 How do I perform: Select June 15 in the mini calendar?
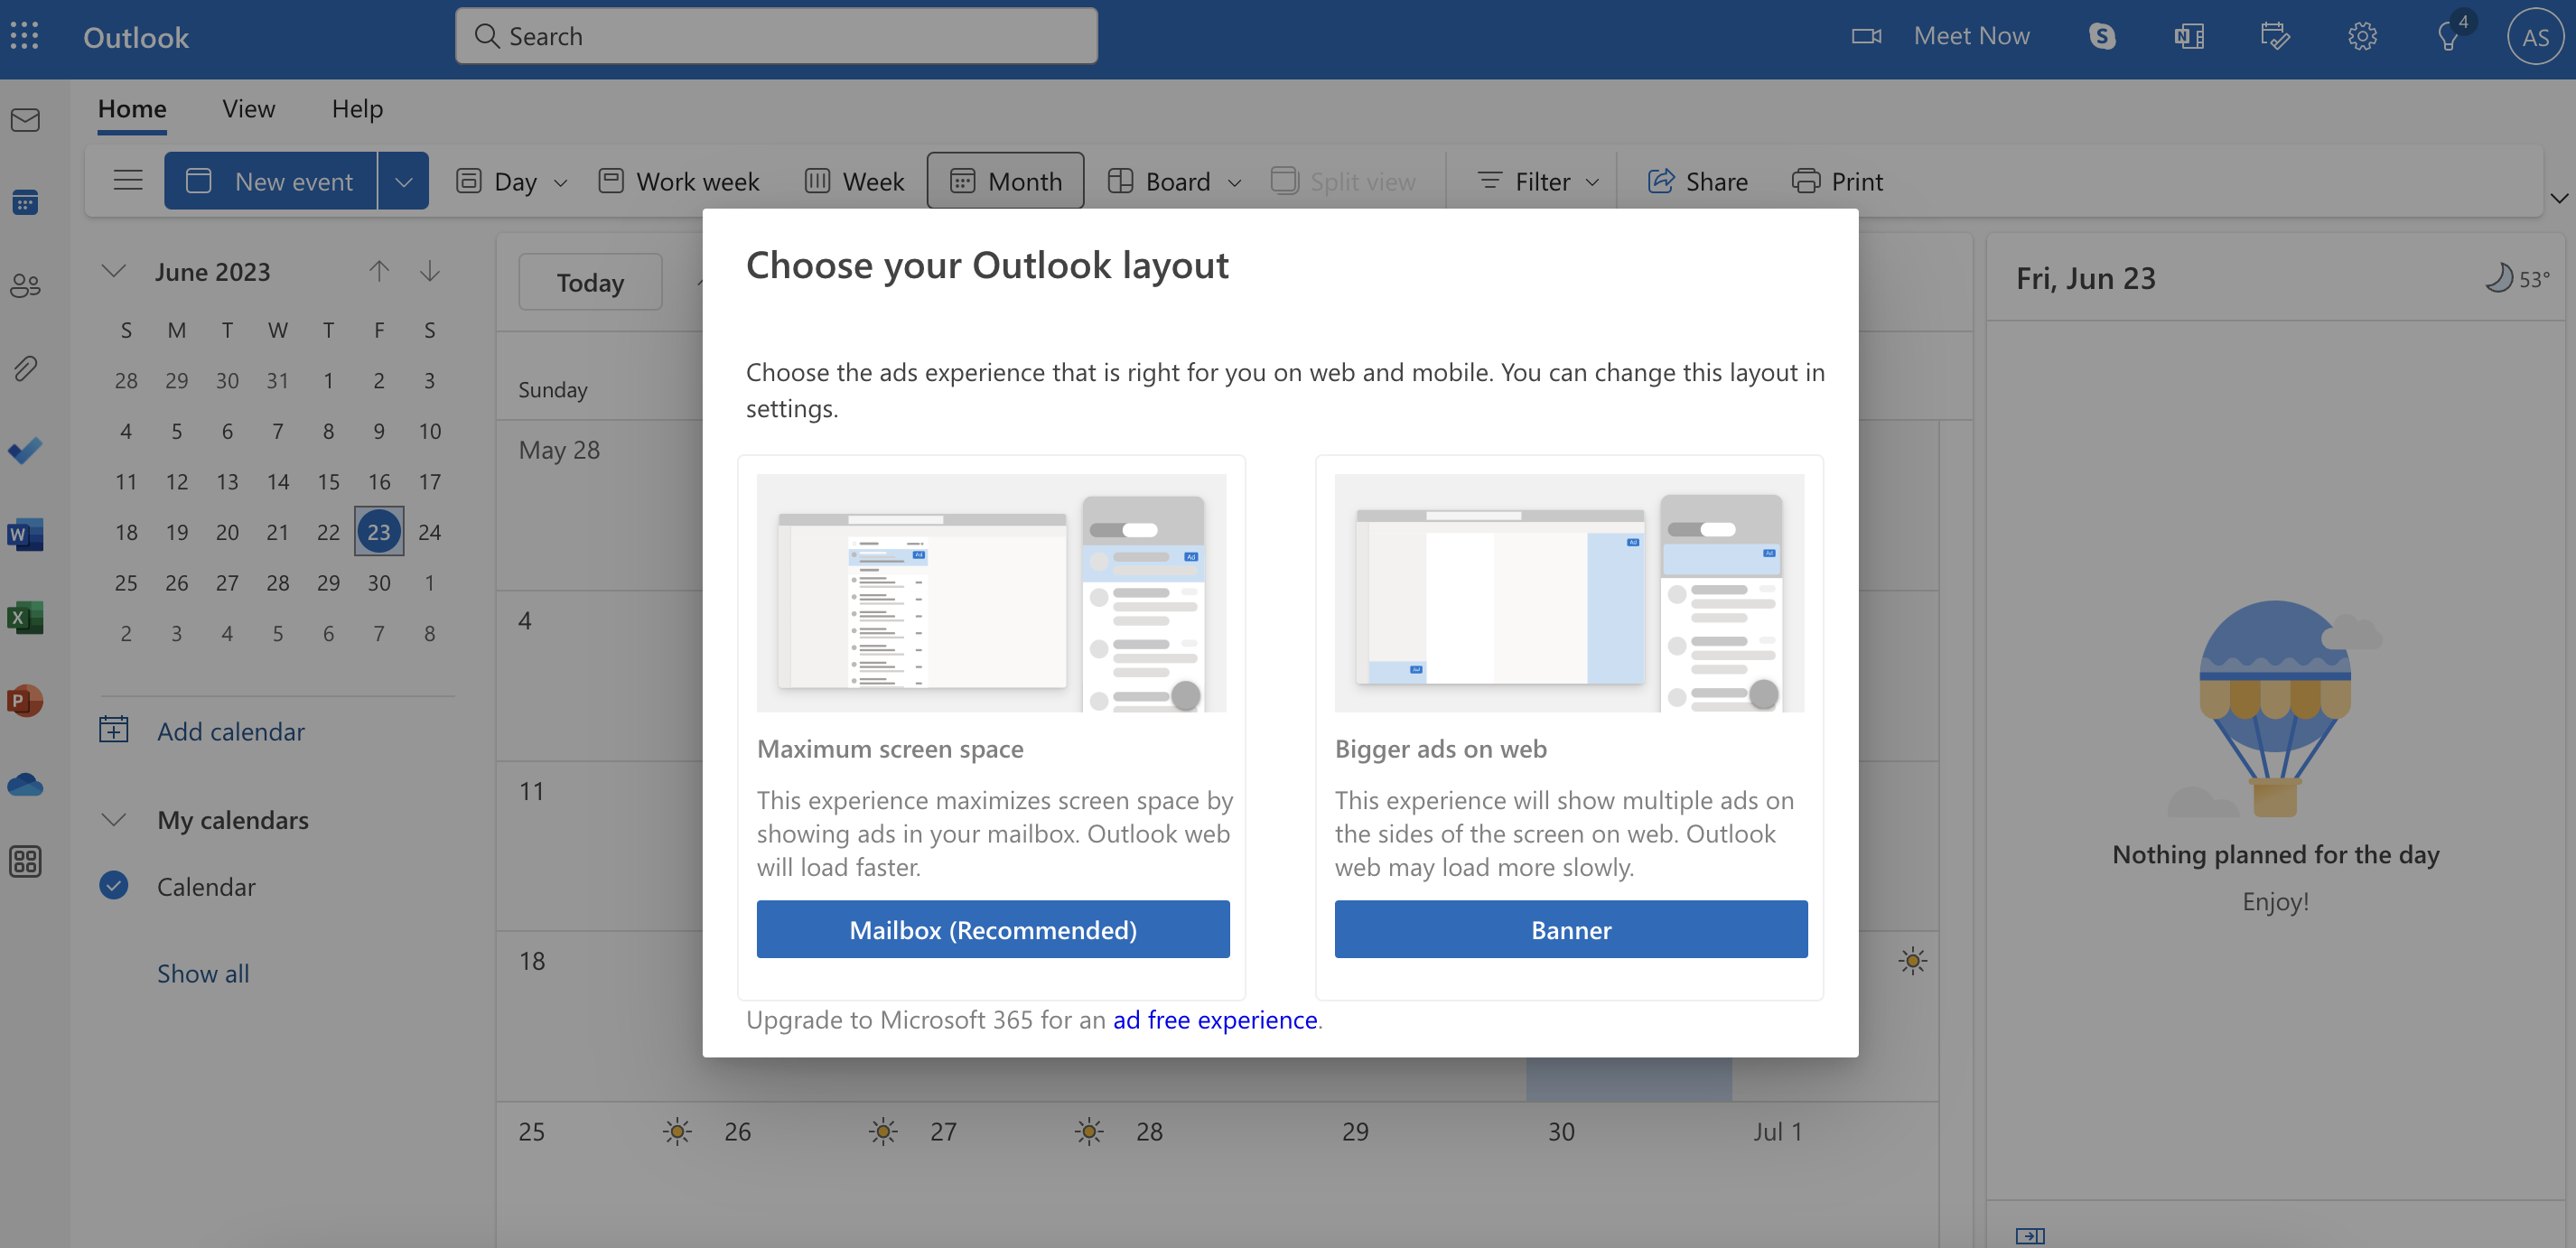(328, 481)
